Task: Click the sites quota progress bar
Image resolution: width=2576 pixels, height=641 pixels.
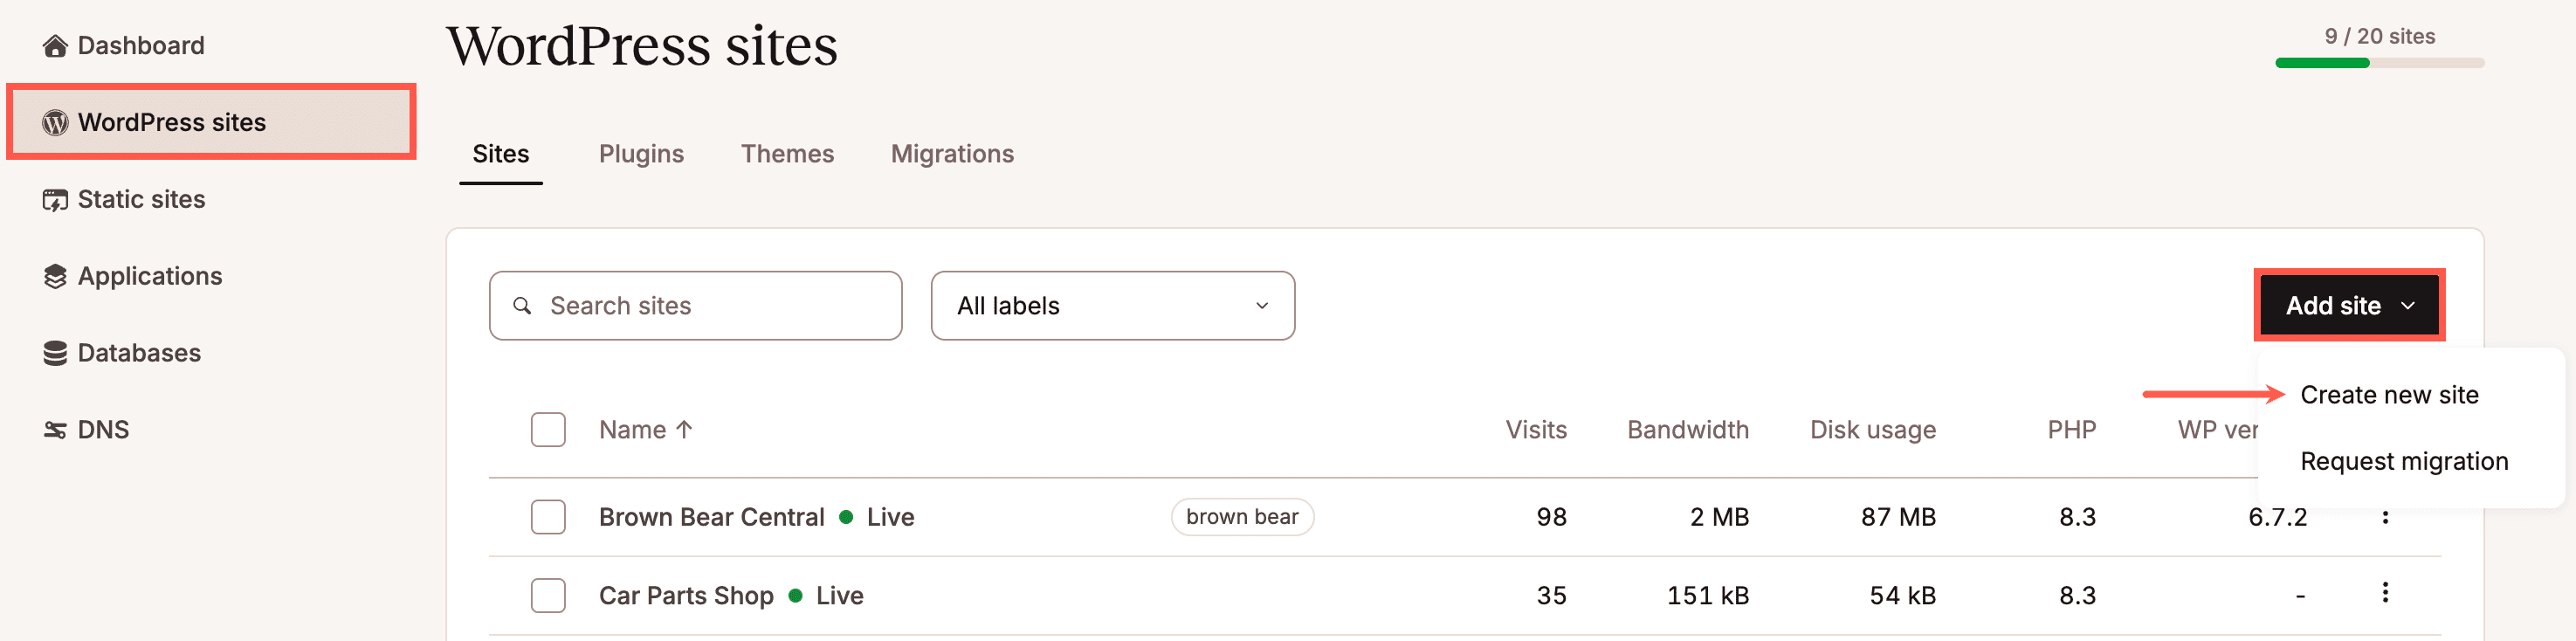Action: click(x=2379, y=63)
